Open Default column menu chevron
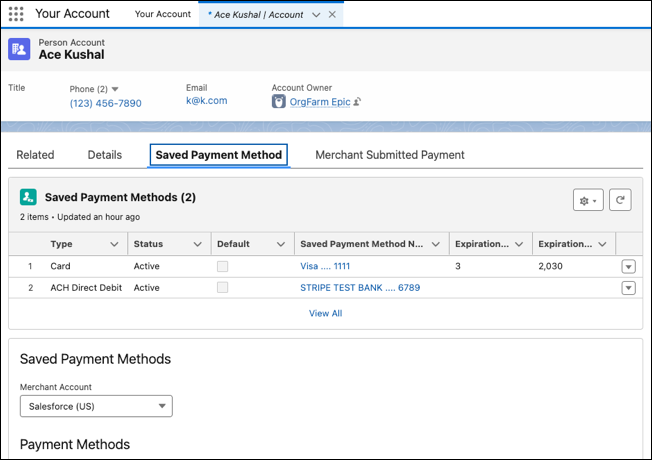 281,244
